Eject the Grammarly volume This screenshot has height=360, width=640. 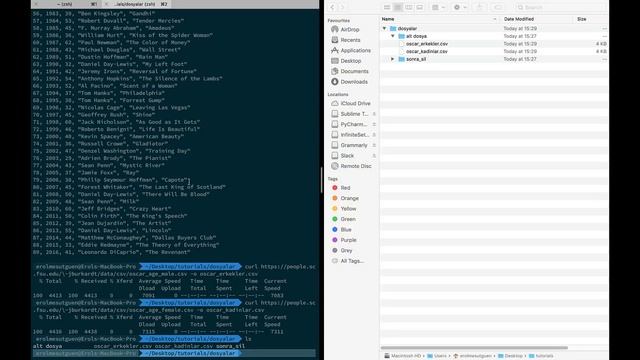coord(374,145)
